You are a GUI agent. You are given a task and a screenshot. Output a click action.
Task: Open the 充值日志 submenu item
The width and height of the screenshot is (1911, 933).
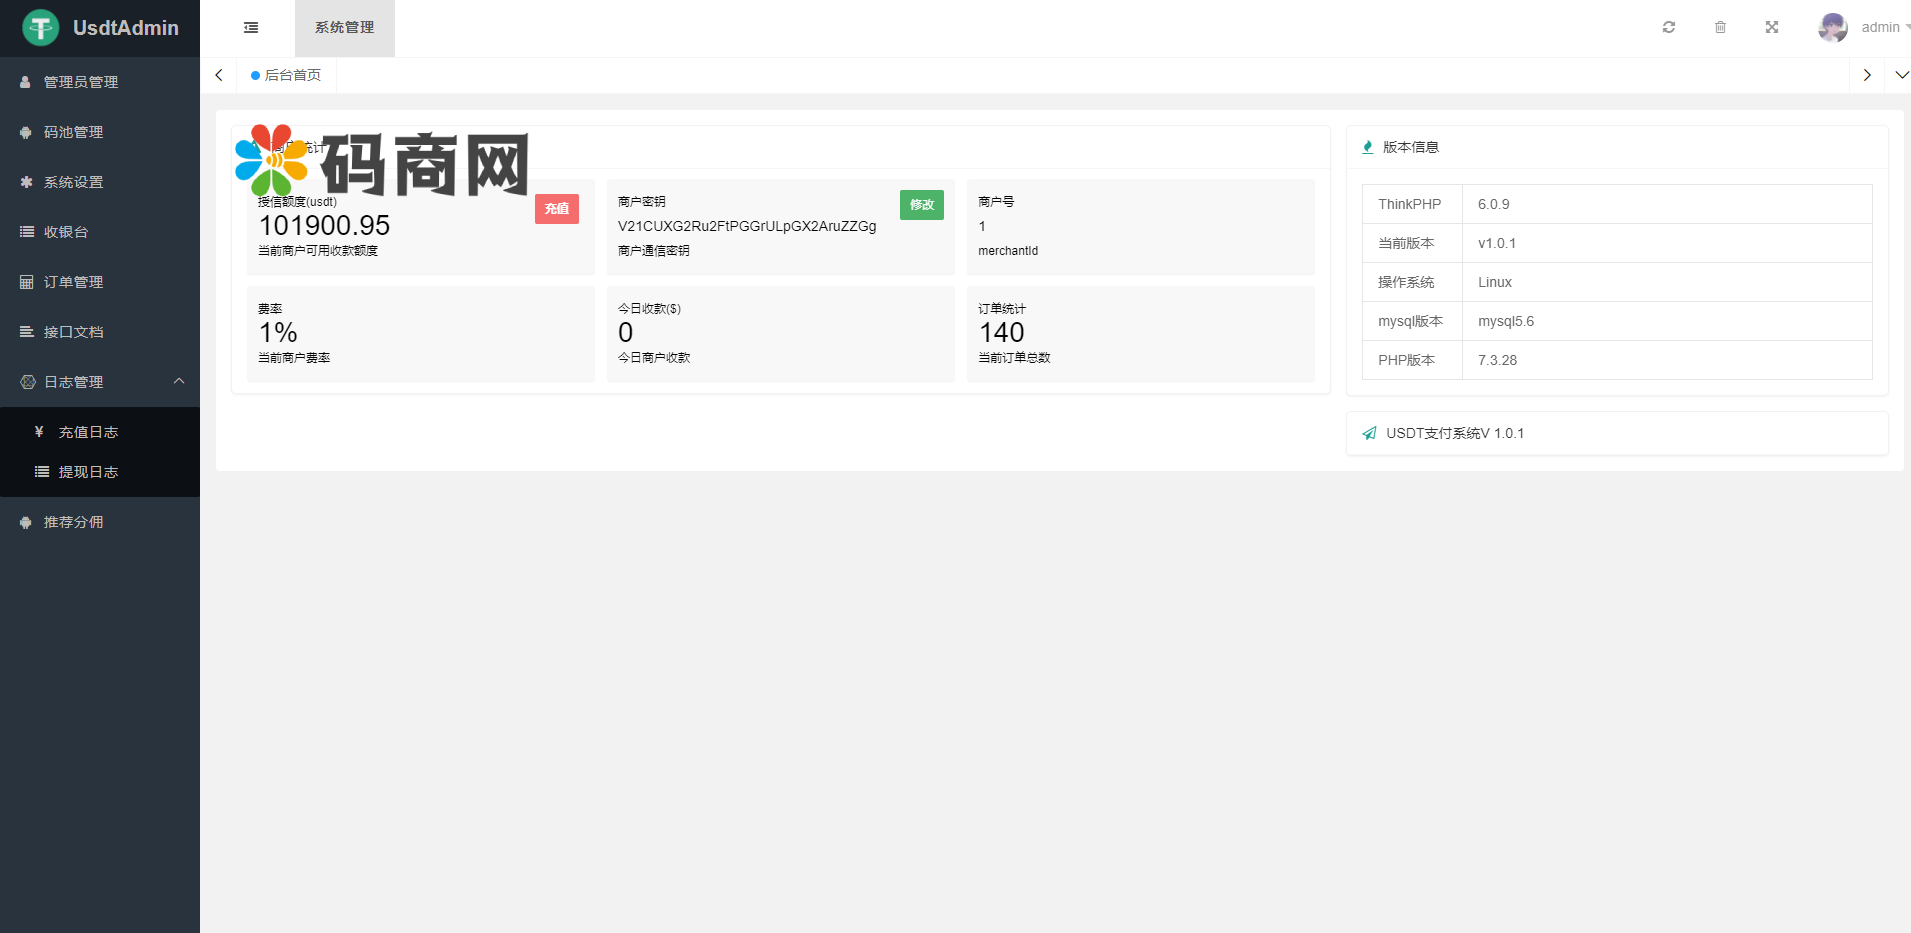88,432
